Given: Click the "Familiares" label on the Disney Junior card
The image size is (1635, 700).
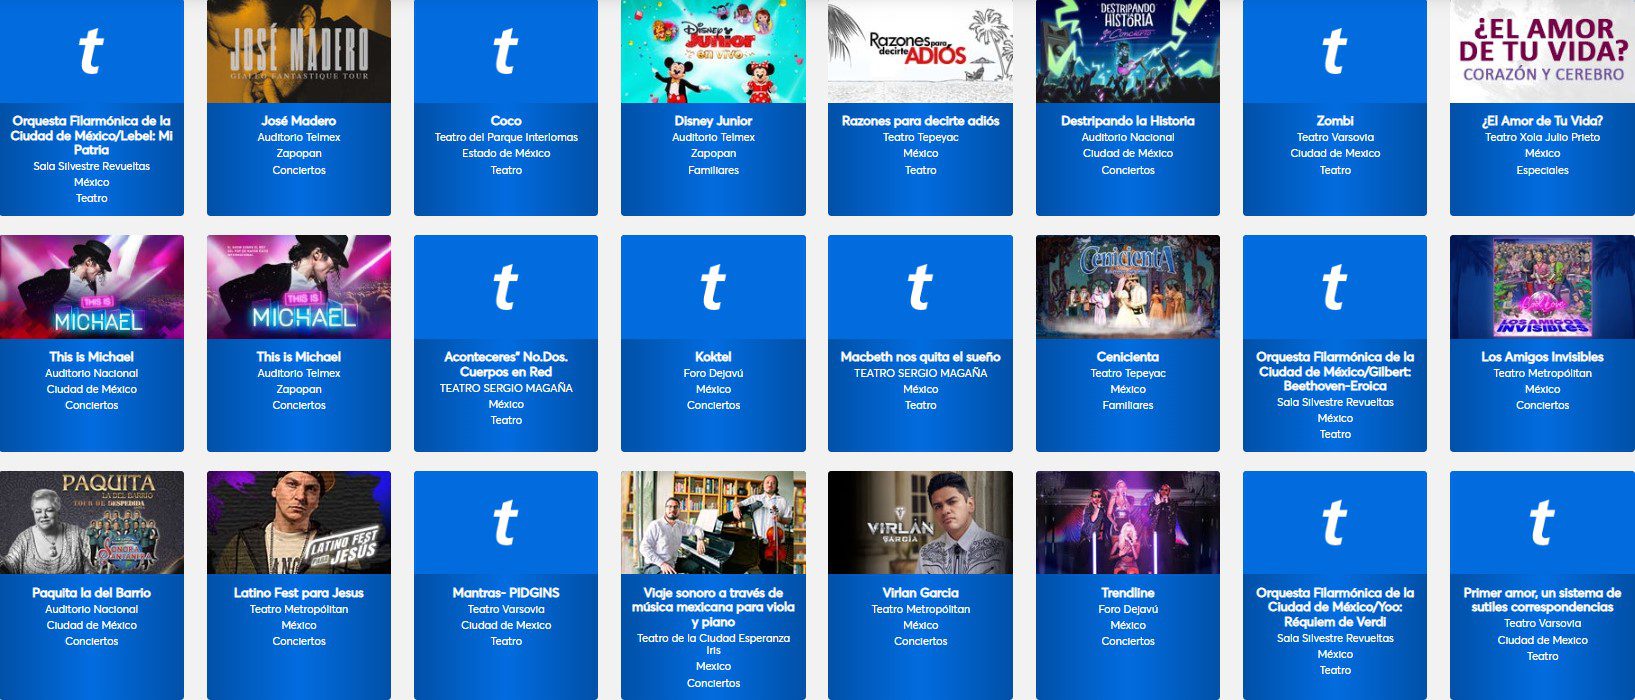Looking at the screenshot, I should (713, 171).
